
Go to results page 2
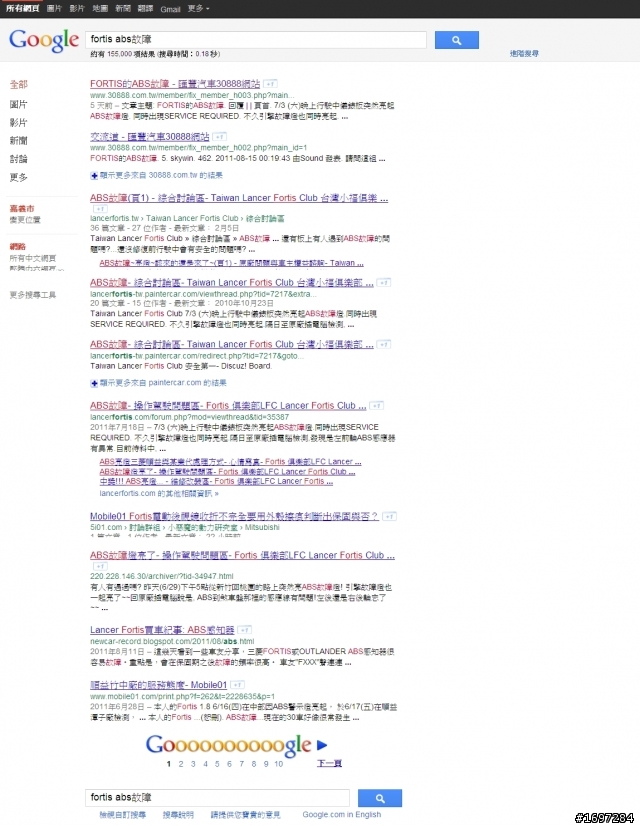click(181, 764)
